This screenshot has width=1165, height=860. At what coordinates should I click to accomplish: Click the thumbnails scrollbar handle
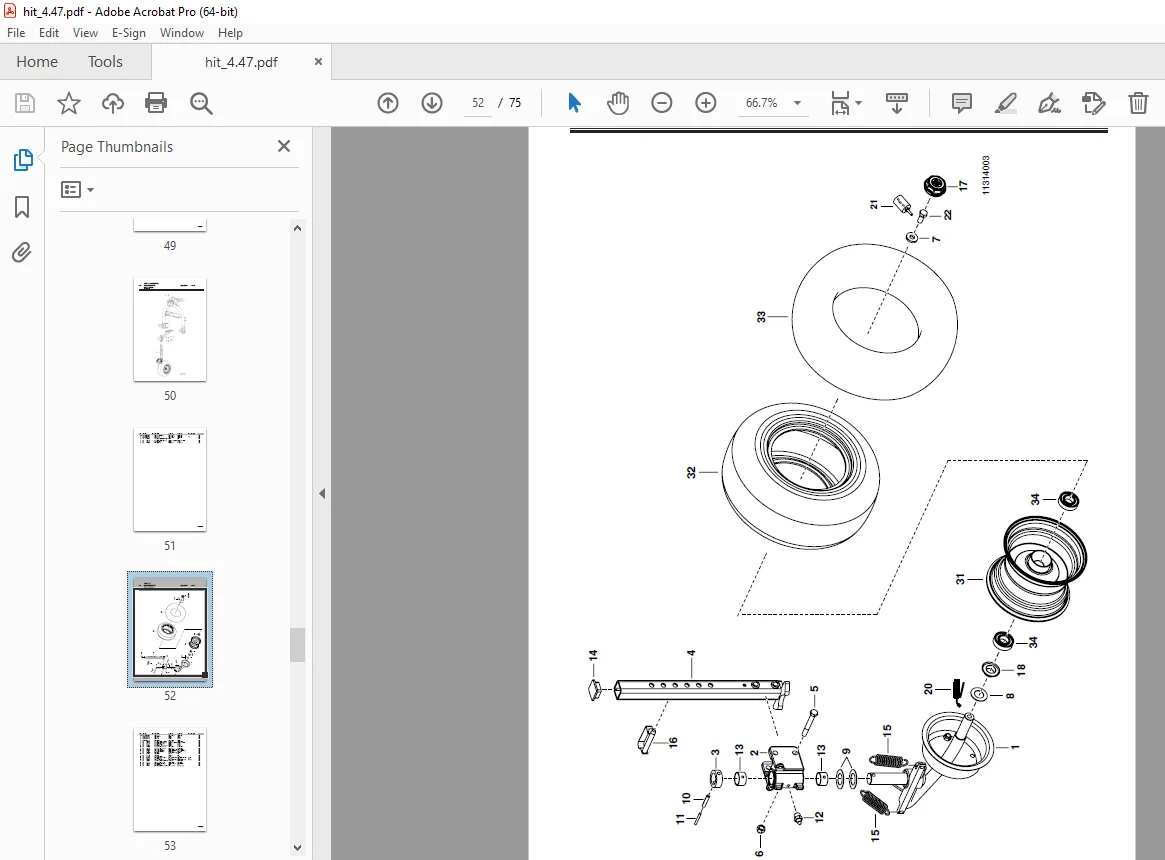pyautogui.click(x=297, y=644)
